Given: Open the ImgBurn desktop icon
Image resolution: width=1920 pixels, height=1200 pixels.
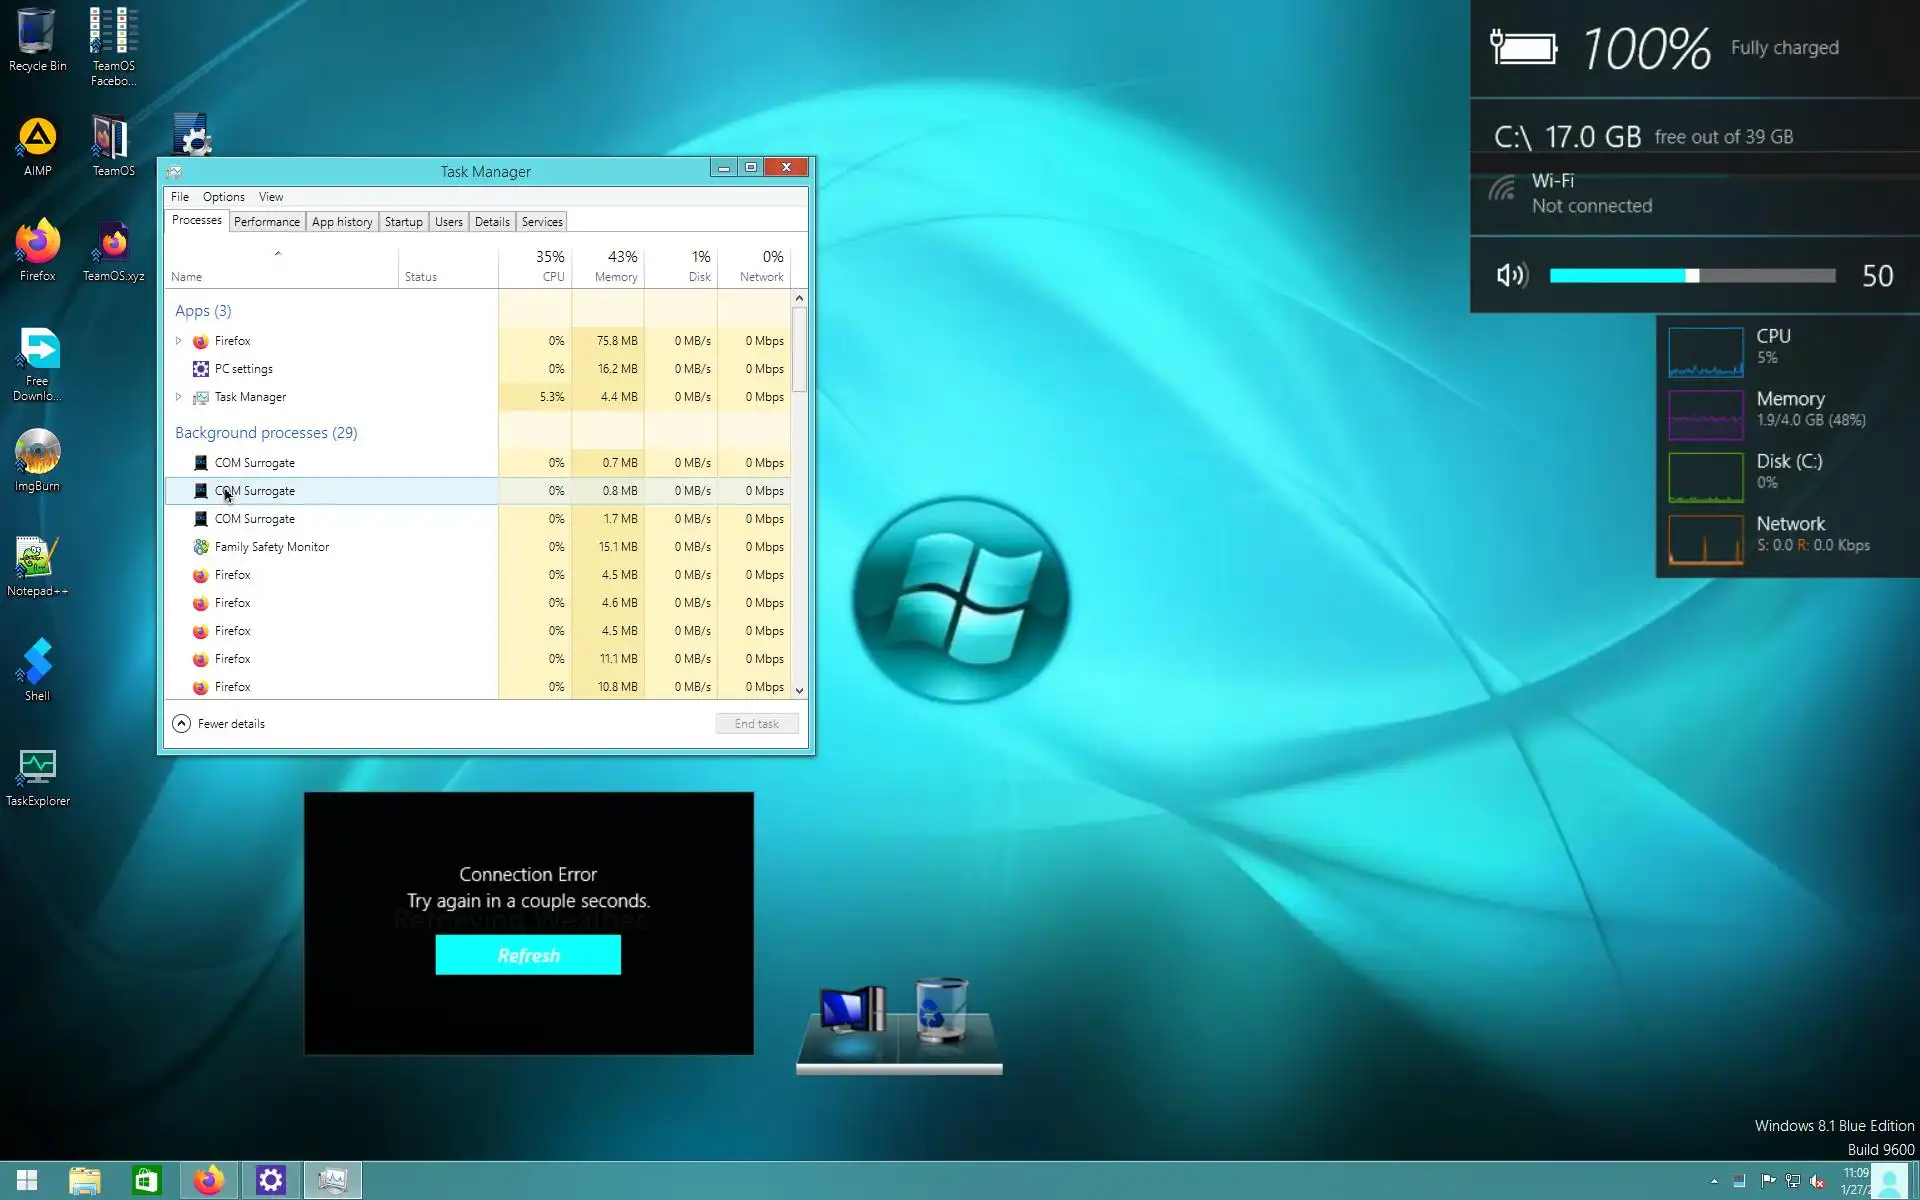Looking at the screenshot, I should 37,459.
